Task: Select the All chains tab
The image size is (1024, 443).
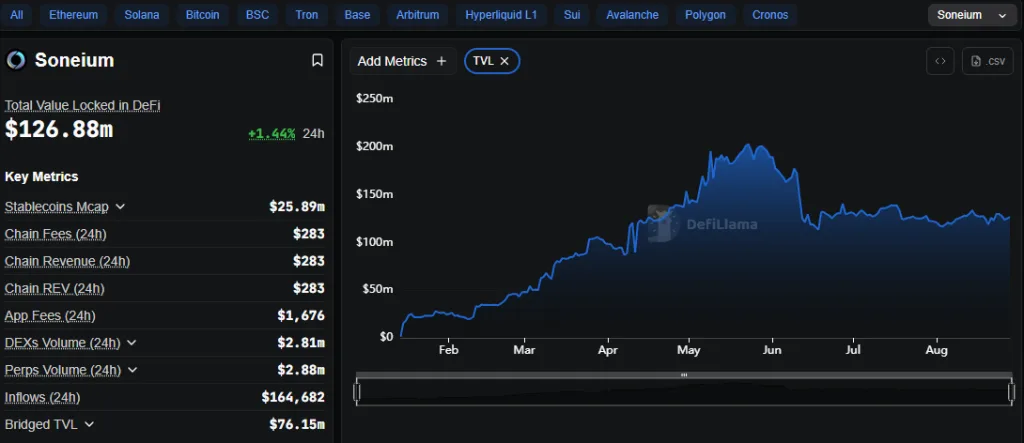Action: point(17,14)
